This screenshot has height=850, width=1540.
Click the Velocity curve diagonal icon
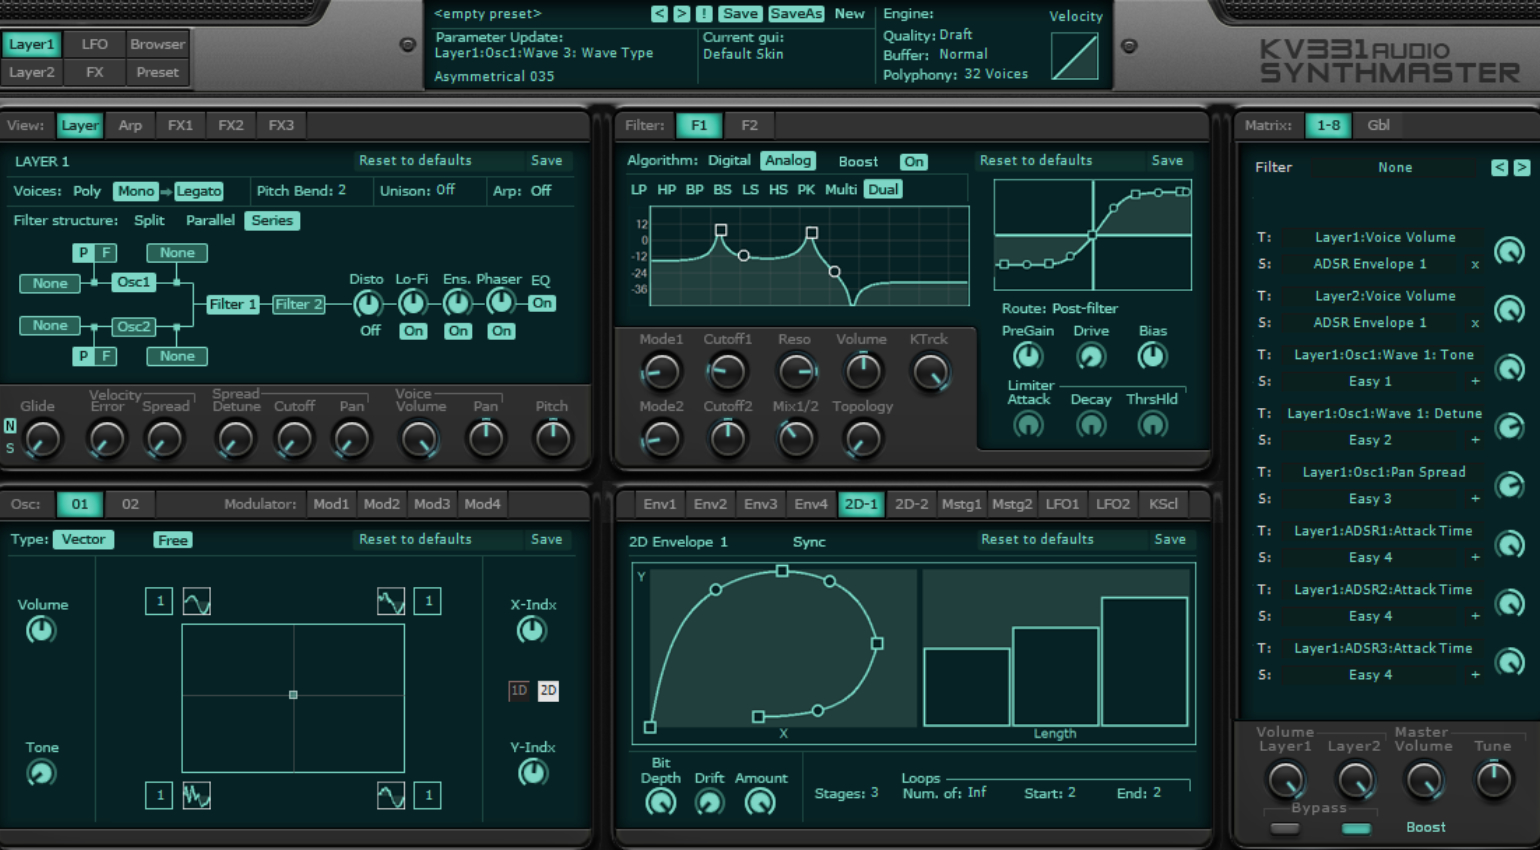(x=1075, y=56)
